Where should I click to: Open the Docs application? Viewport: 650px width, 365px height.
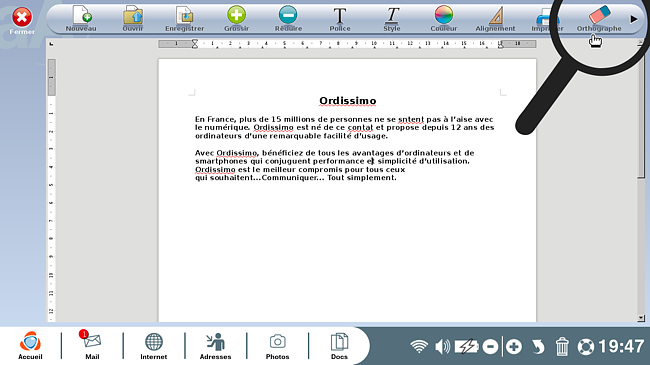(339, 345)
